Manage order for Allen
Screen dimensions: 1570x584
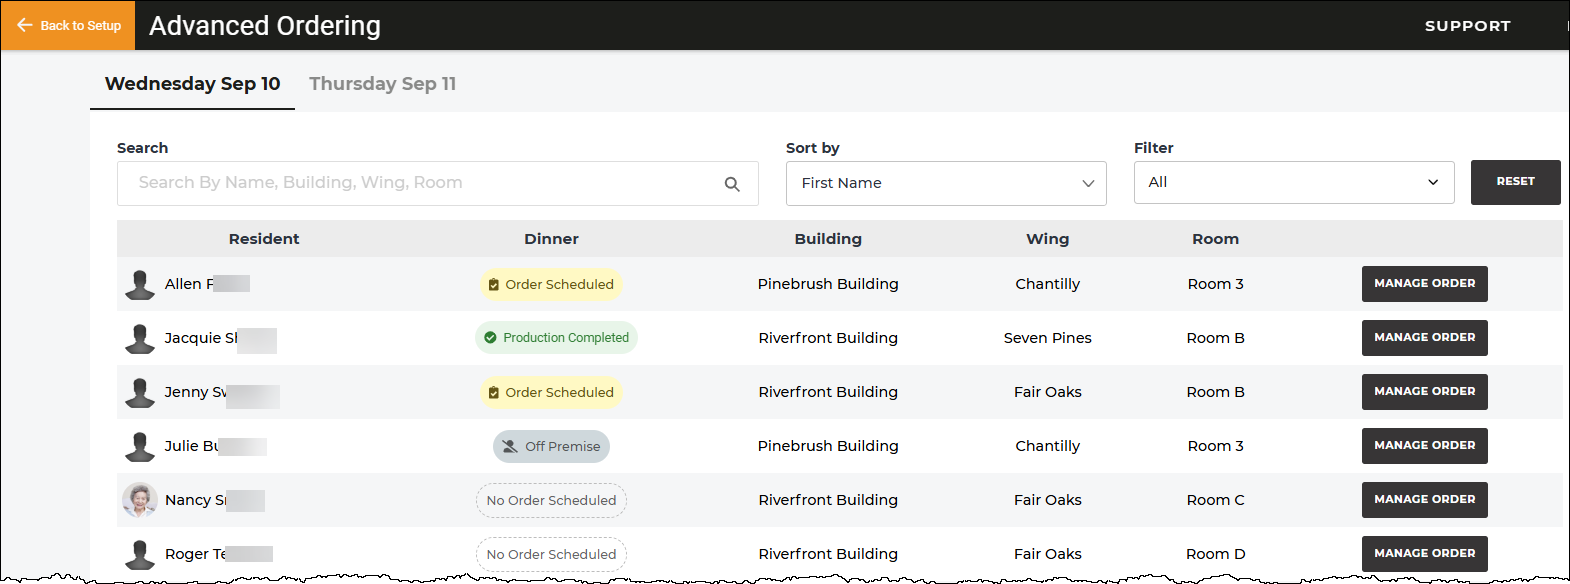click(1424, 284)
